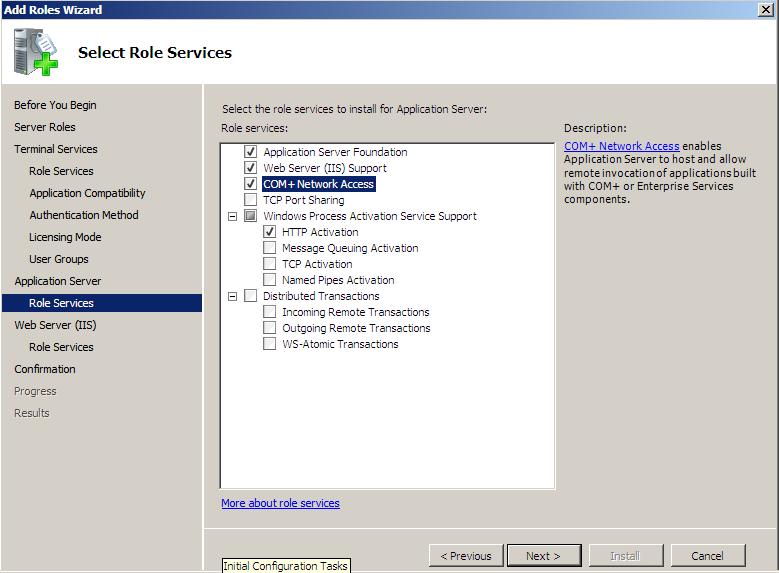Open User Groups step

[59, 259]
